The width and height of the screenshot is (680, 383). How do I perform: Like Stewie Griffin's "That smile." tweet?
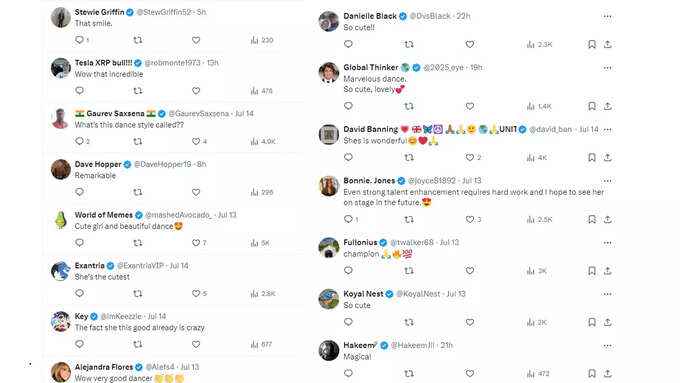click(196, 40)
